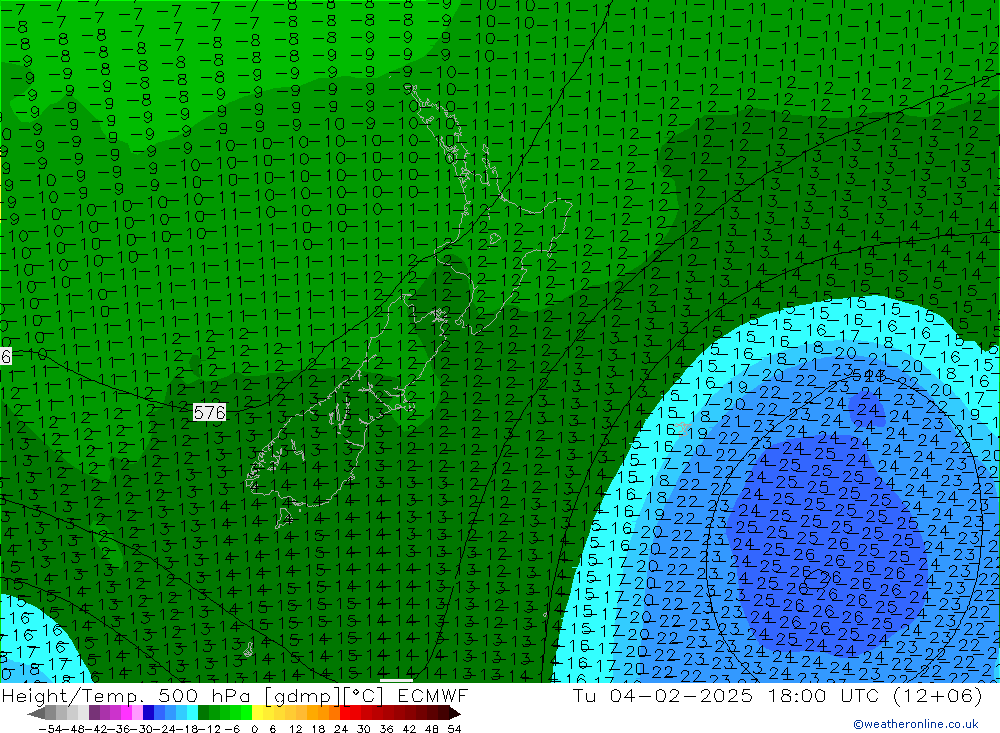Pick the bright yellow swatch in the legend
The image size is (1000, 733).
click(258, 712)
